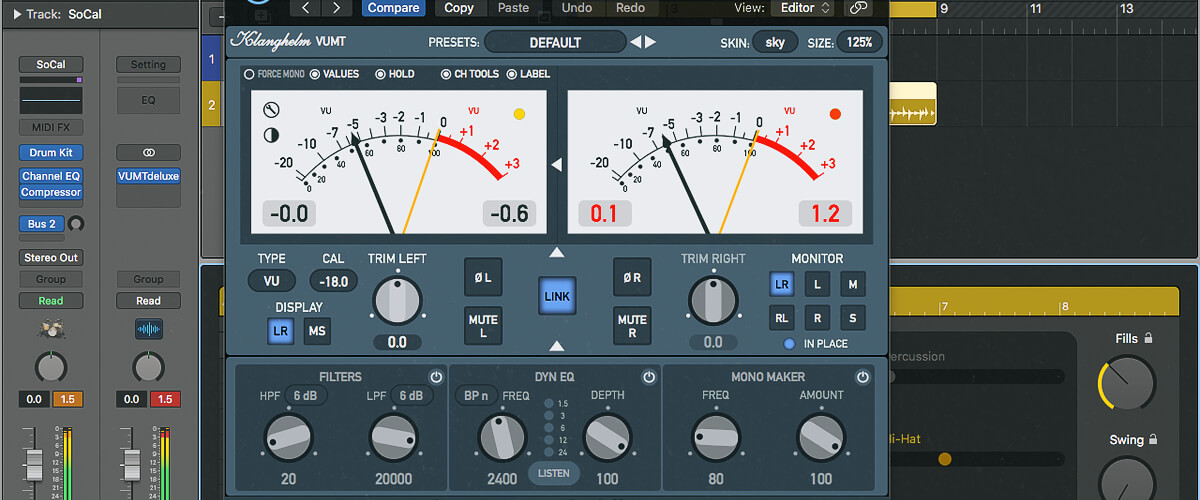The height and width of the screenshot is (500, 1200).
Task: Select MS display mode
Action: coord(317,331)
